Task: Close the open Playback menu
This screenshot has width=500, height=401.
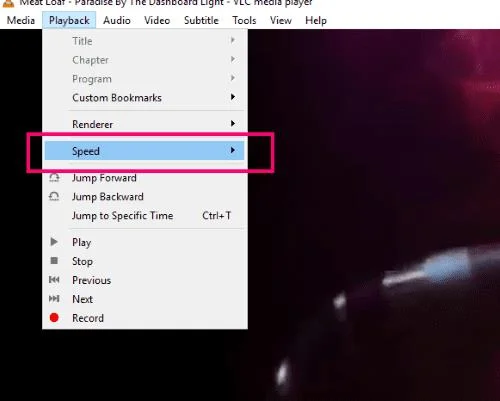Action: pos(69,20)
